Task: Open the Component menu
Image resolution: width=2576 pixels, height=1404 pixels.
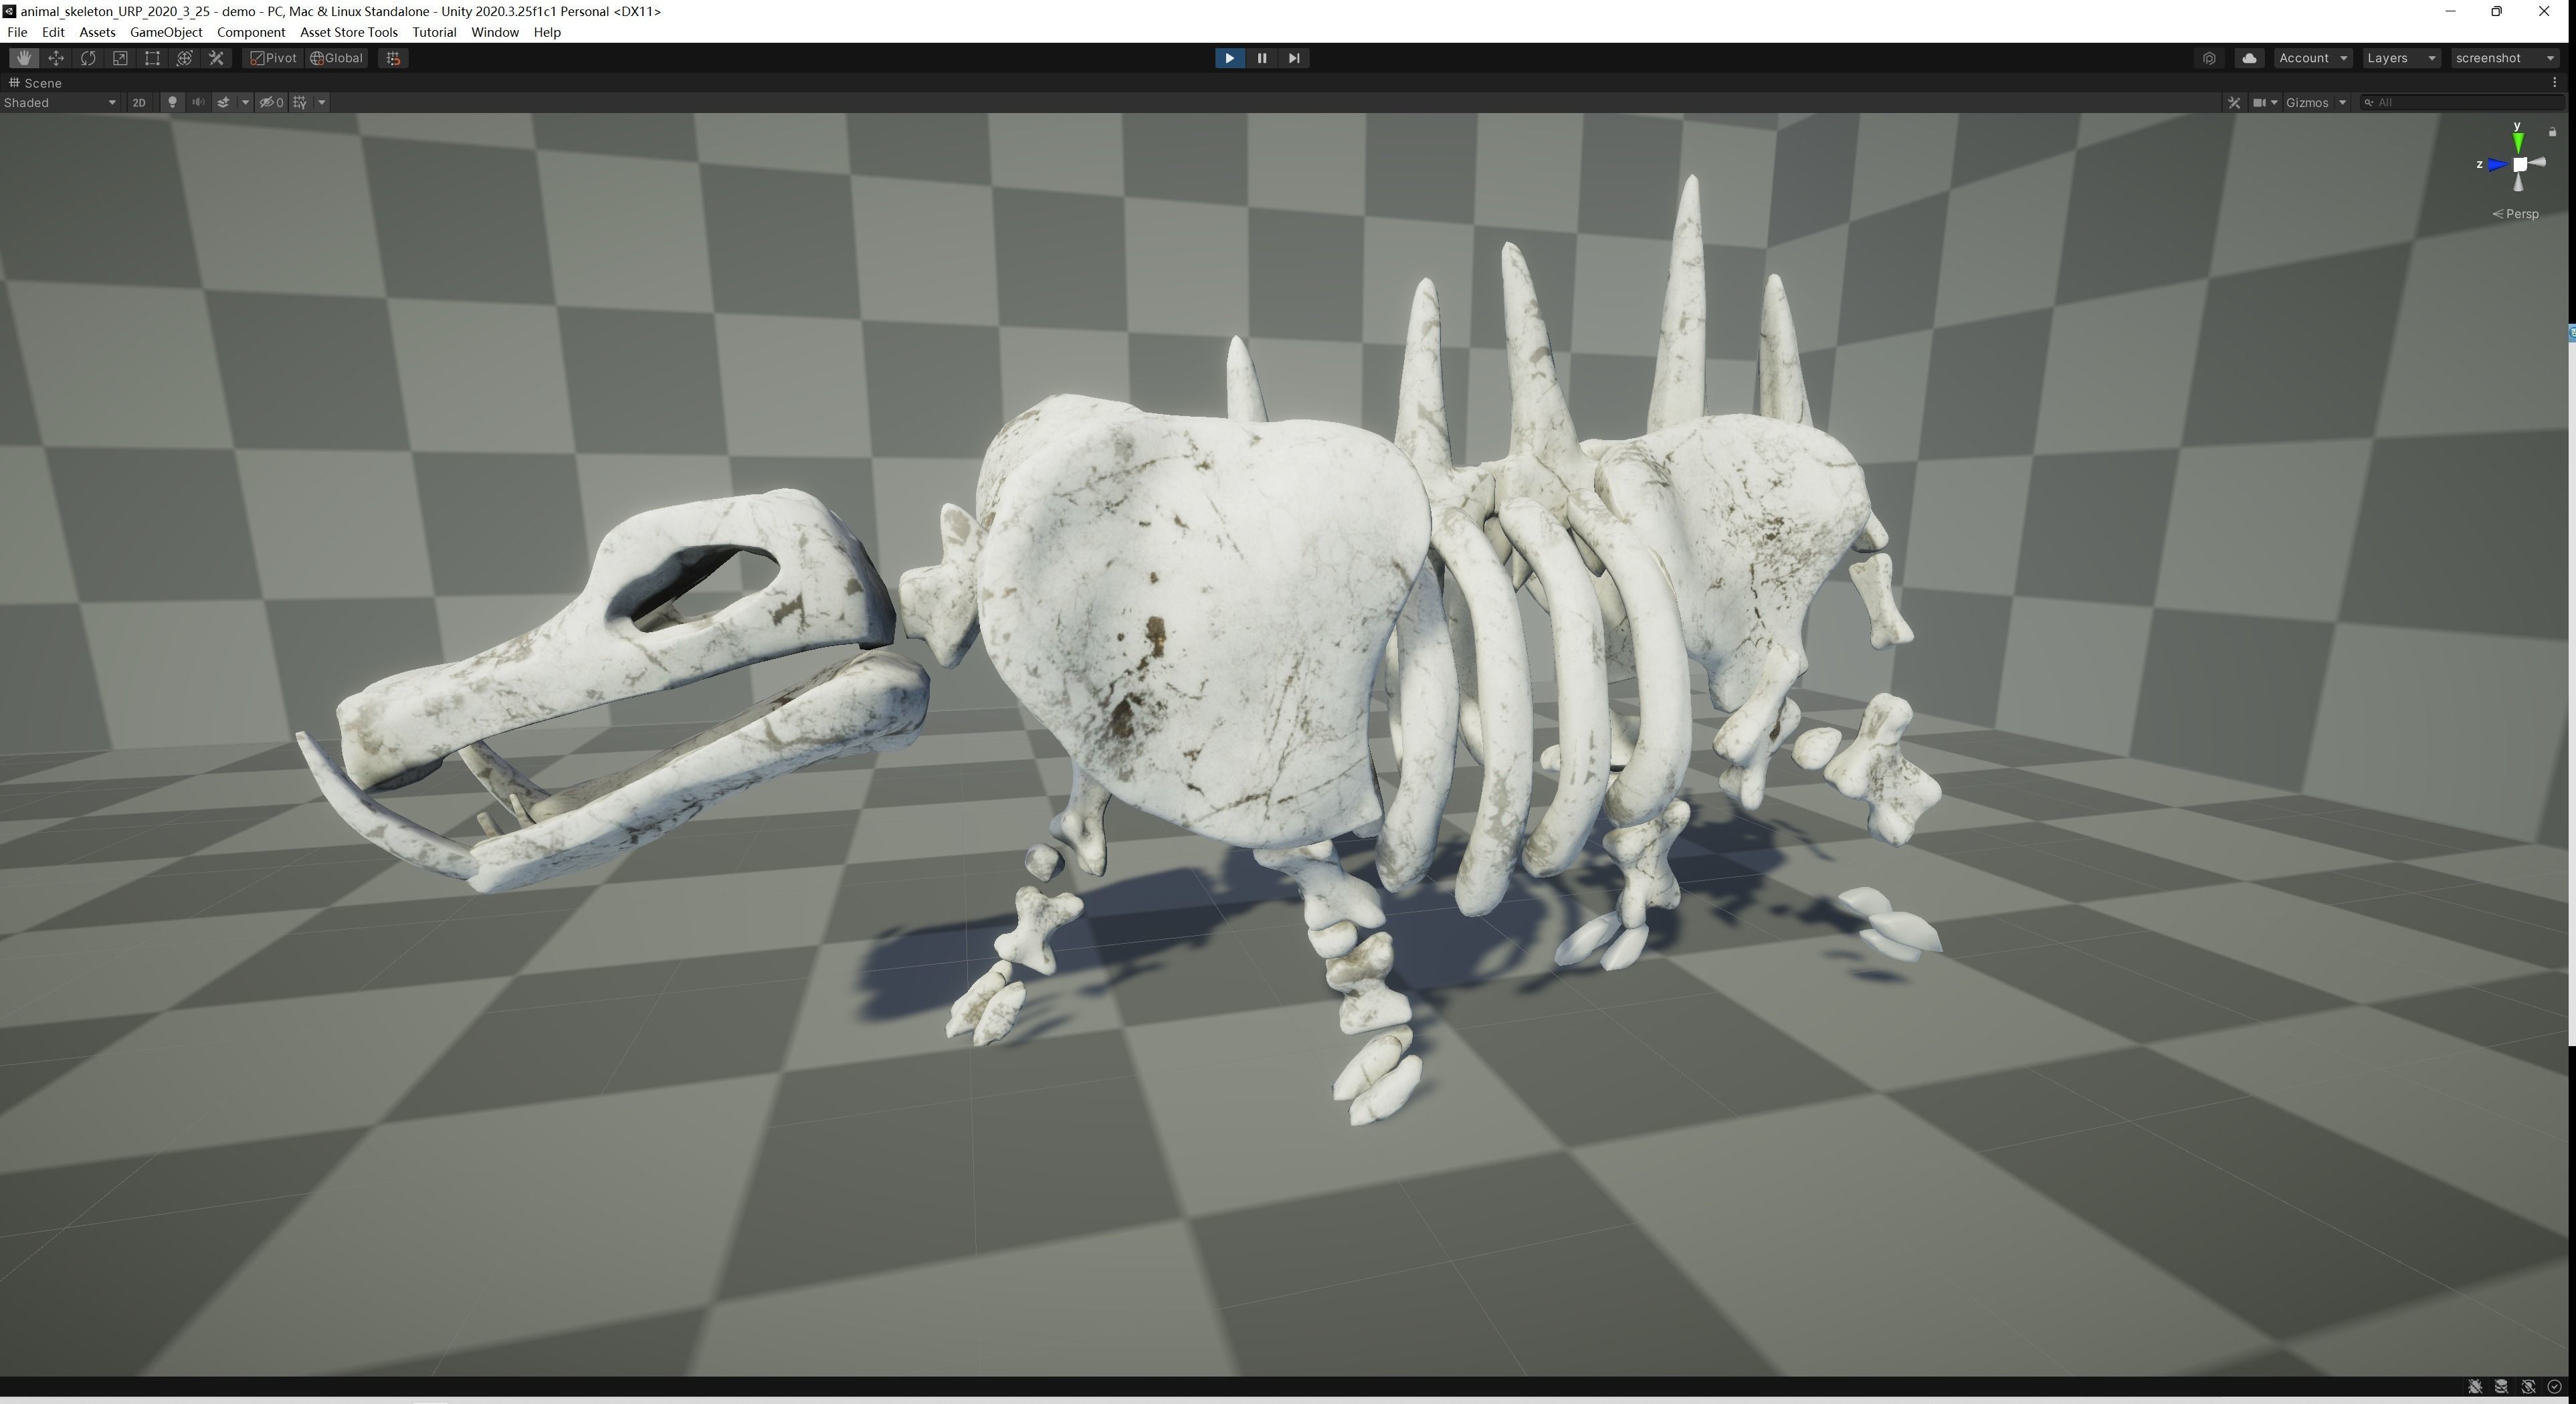Action: 251,32
